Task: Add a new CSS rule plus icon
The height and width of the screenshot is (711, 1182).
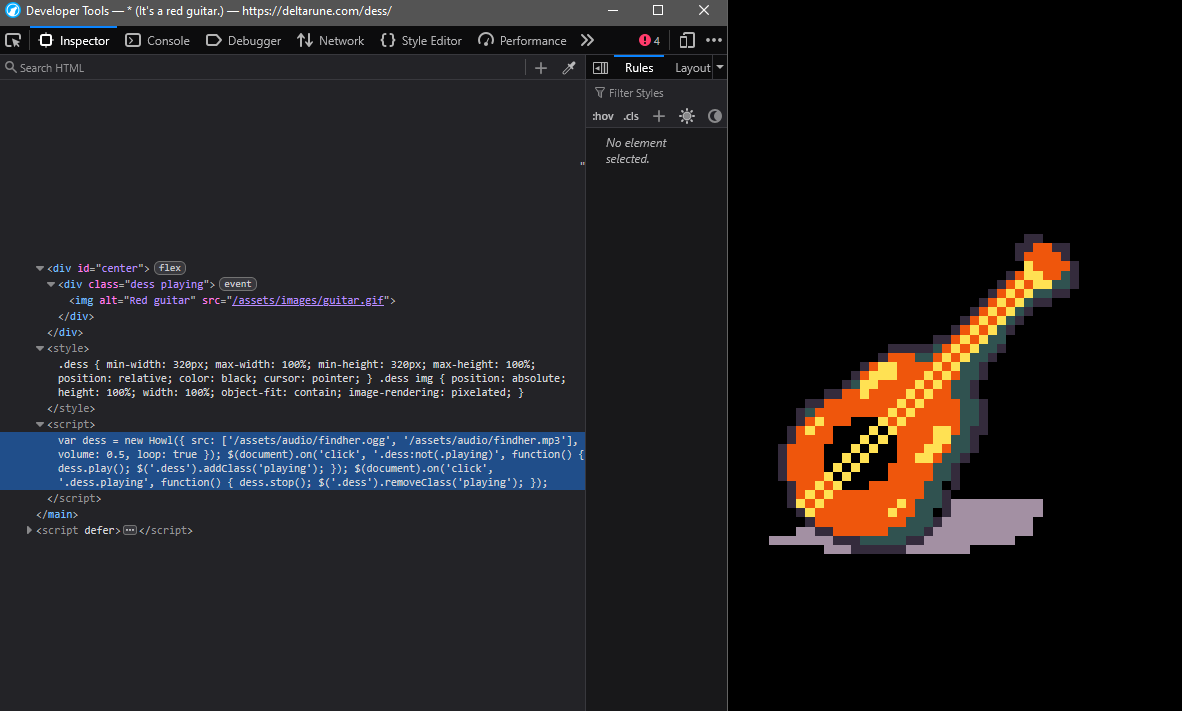Action: click(x=659, y=116)
